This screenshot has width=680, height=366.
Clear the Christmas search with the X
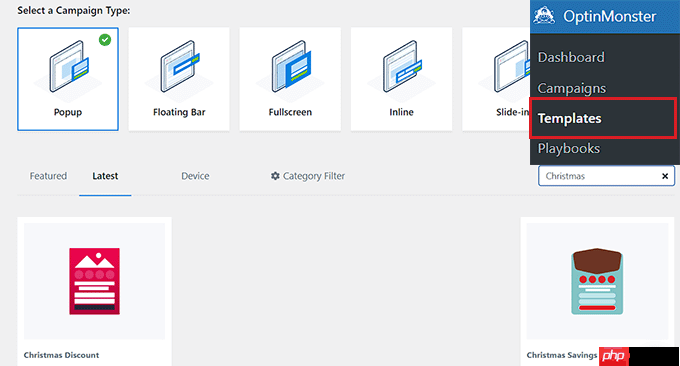pos(665,176)
